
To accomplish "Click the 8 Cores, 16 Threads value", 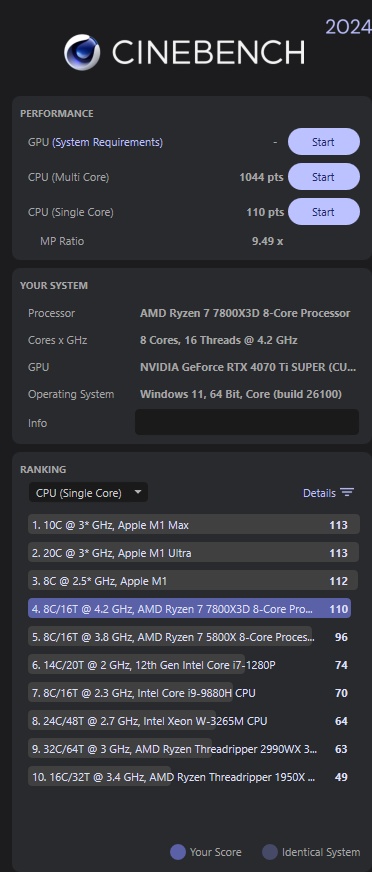I will click(219, 340).
